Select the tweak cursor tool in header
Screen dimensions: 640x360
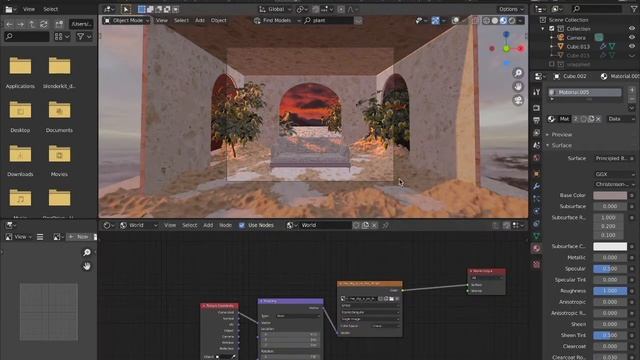[126, 9]
